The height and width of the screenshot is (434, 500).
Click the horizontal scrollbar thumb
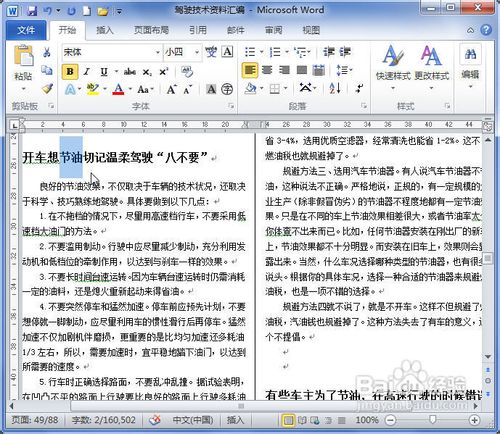pyautogui.click(x=241, y=406)
